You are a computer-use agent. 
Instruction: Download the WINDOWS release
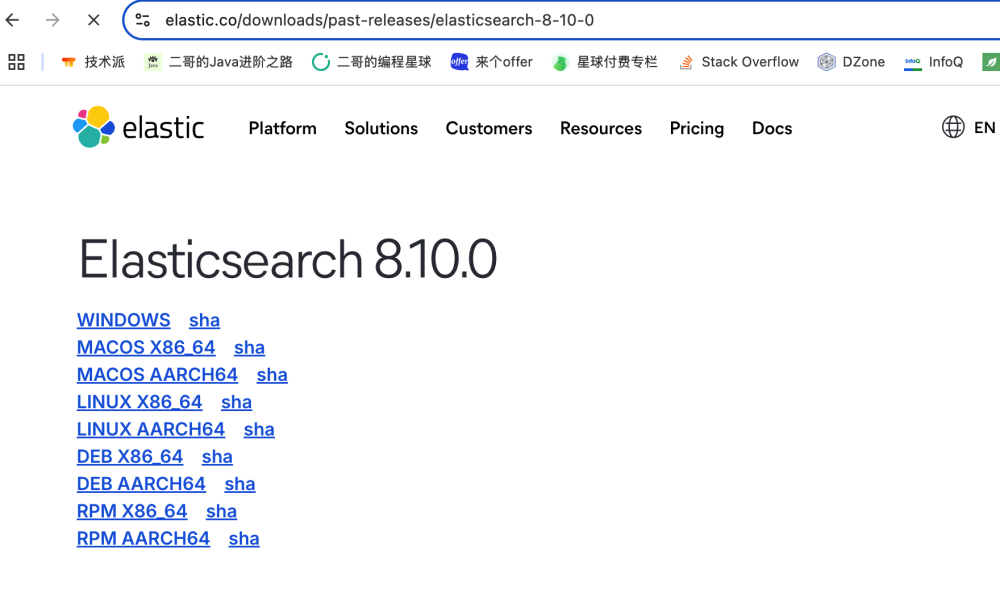(x=123, y=320)
